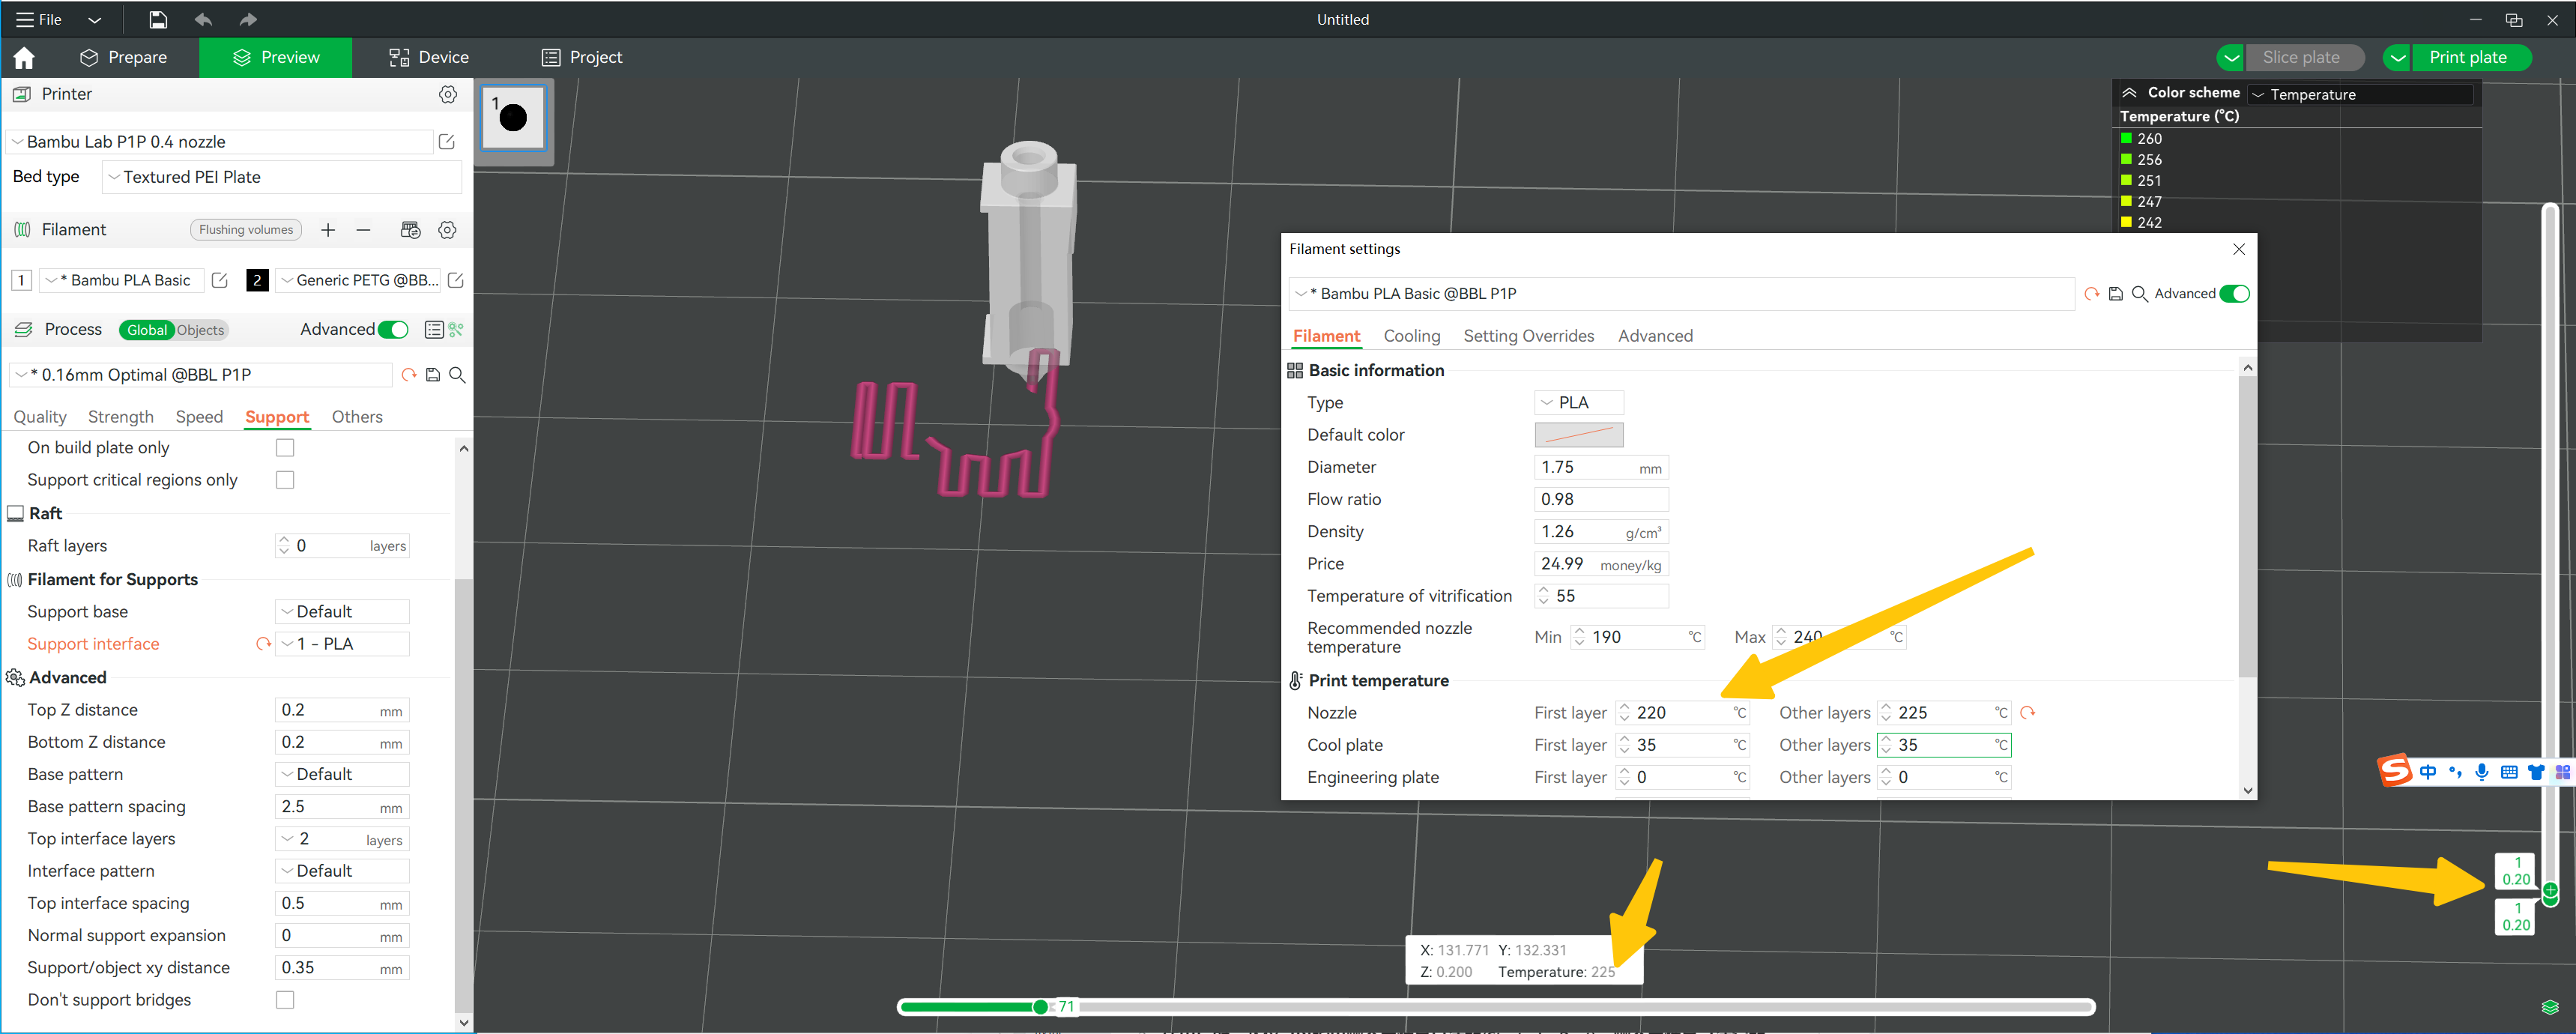
Task: Select the search presets magnifier icon in Process panel
Action: coord(458,375)
